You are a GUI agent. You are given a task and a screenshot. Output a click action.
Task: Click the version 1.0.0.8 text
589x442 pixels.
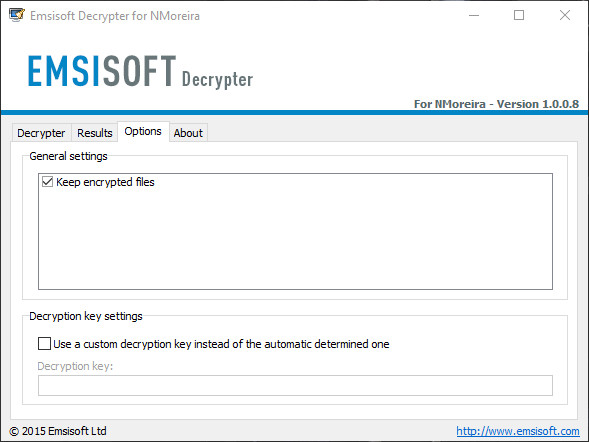pos(496,104)
